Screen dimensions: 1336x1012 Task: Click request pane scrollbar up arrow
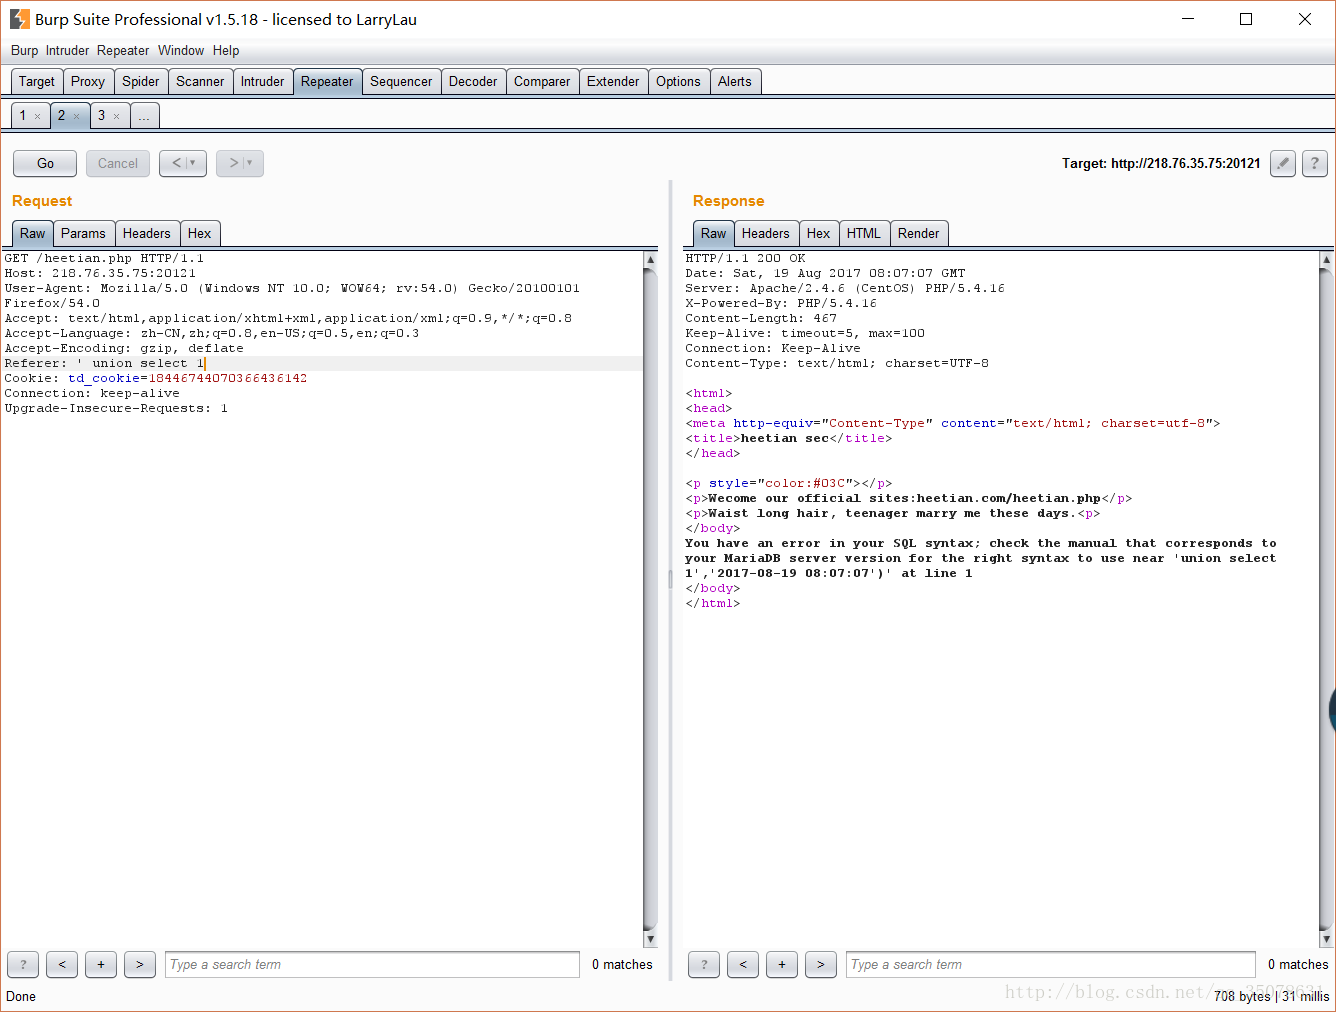pyautogui.click(x=650, y=259)
